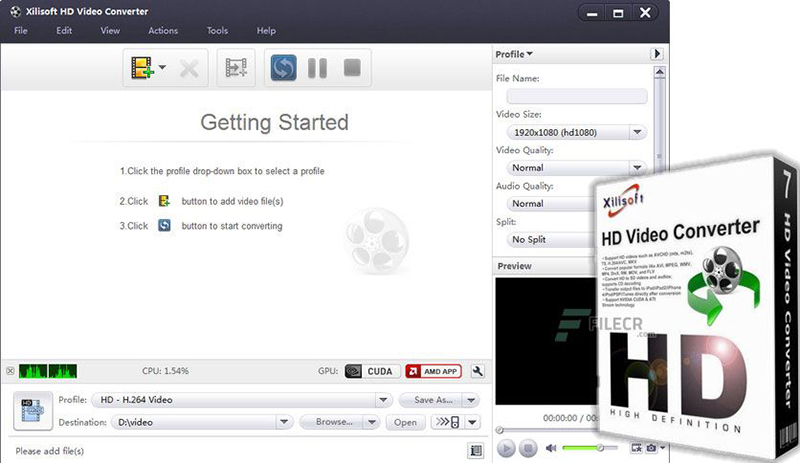Click the log list icon in status bar
800x463 pixels.
(476, 450)
